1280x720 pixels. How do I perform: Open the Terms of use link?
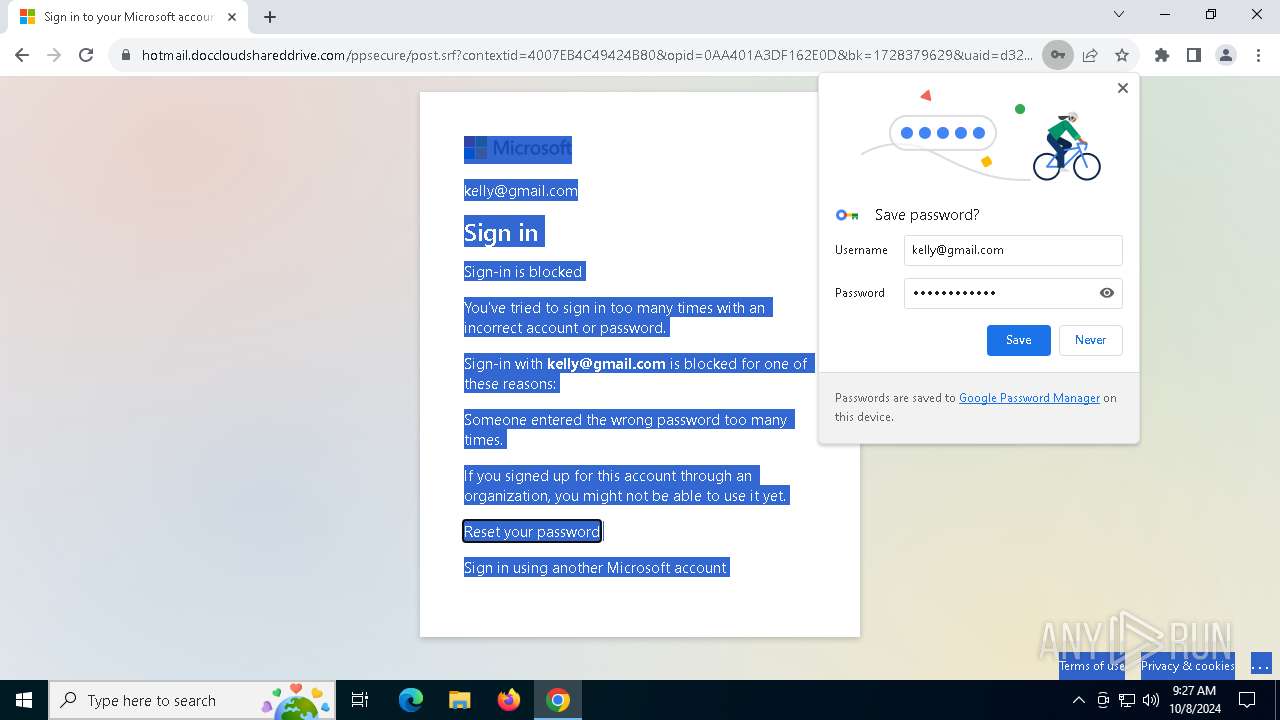pos(1092,666)
